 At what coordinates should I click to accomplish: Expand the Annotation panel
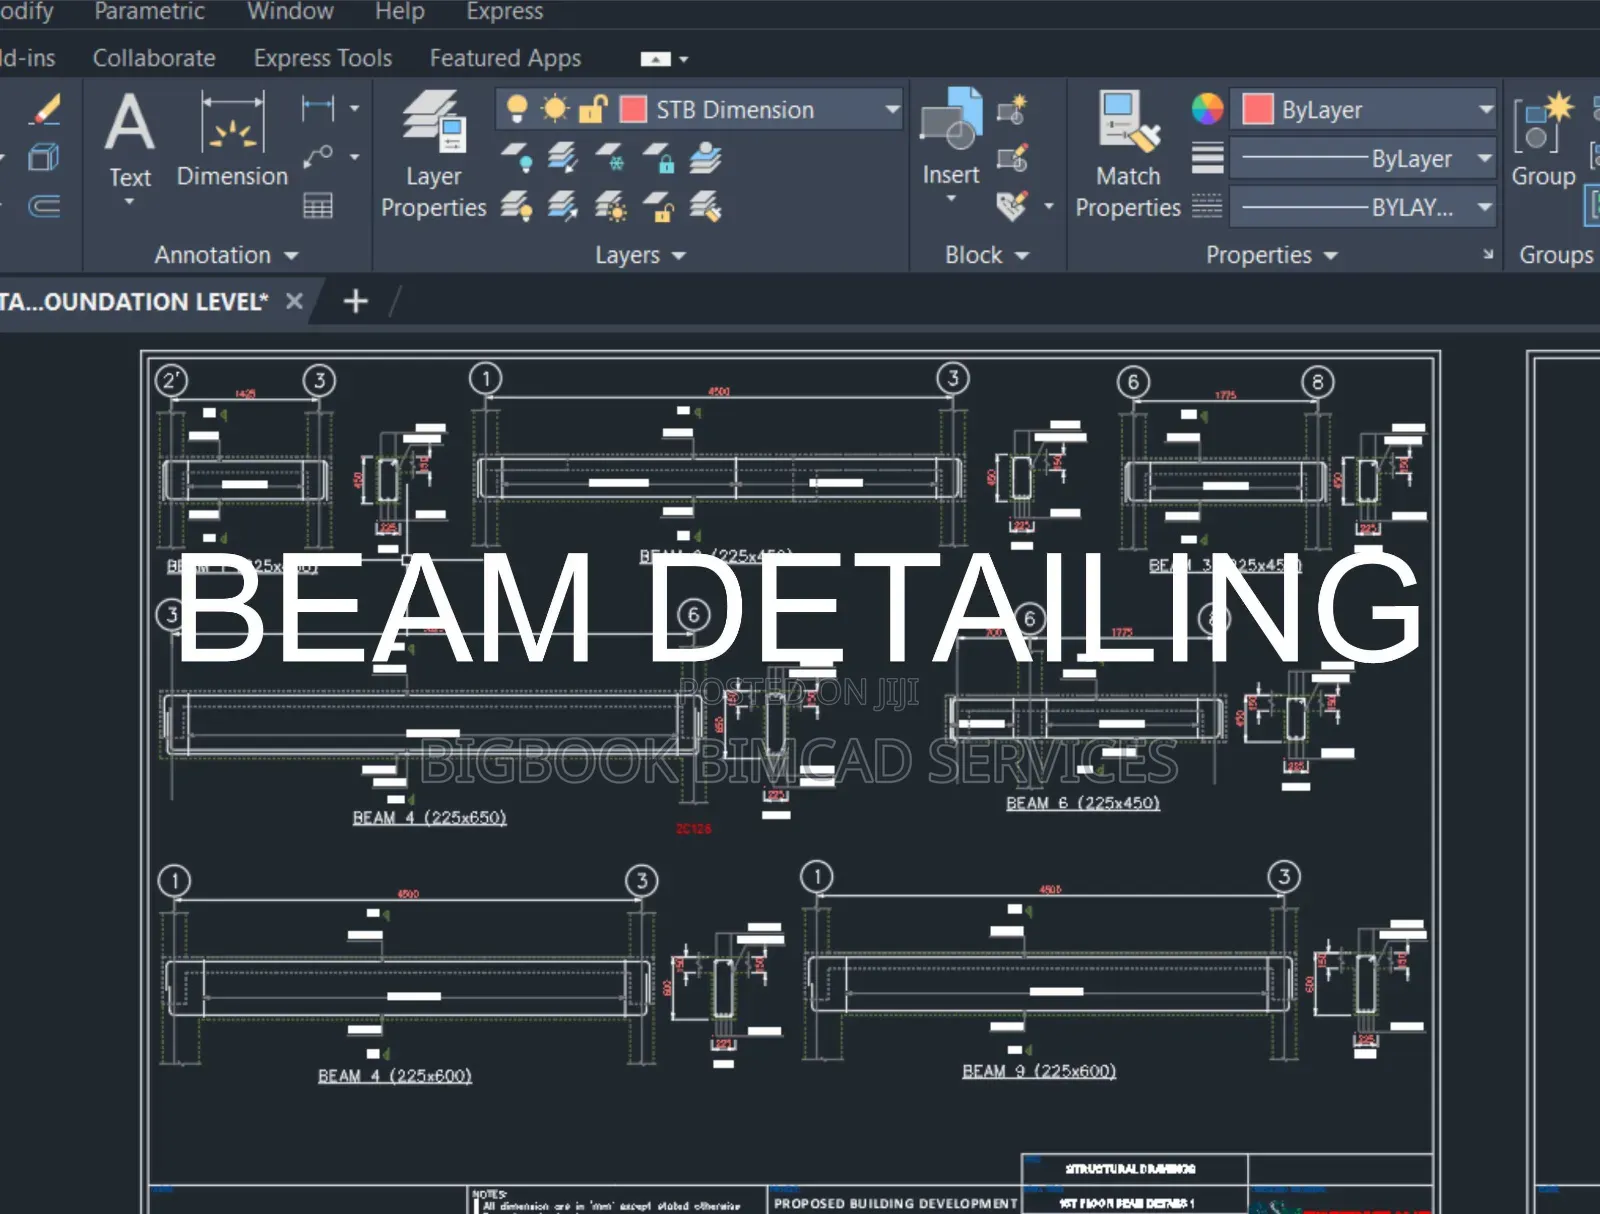click(x=226, y=255)
